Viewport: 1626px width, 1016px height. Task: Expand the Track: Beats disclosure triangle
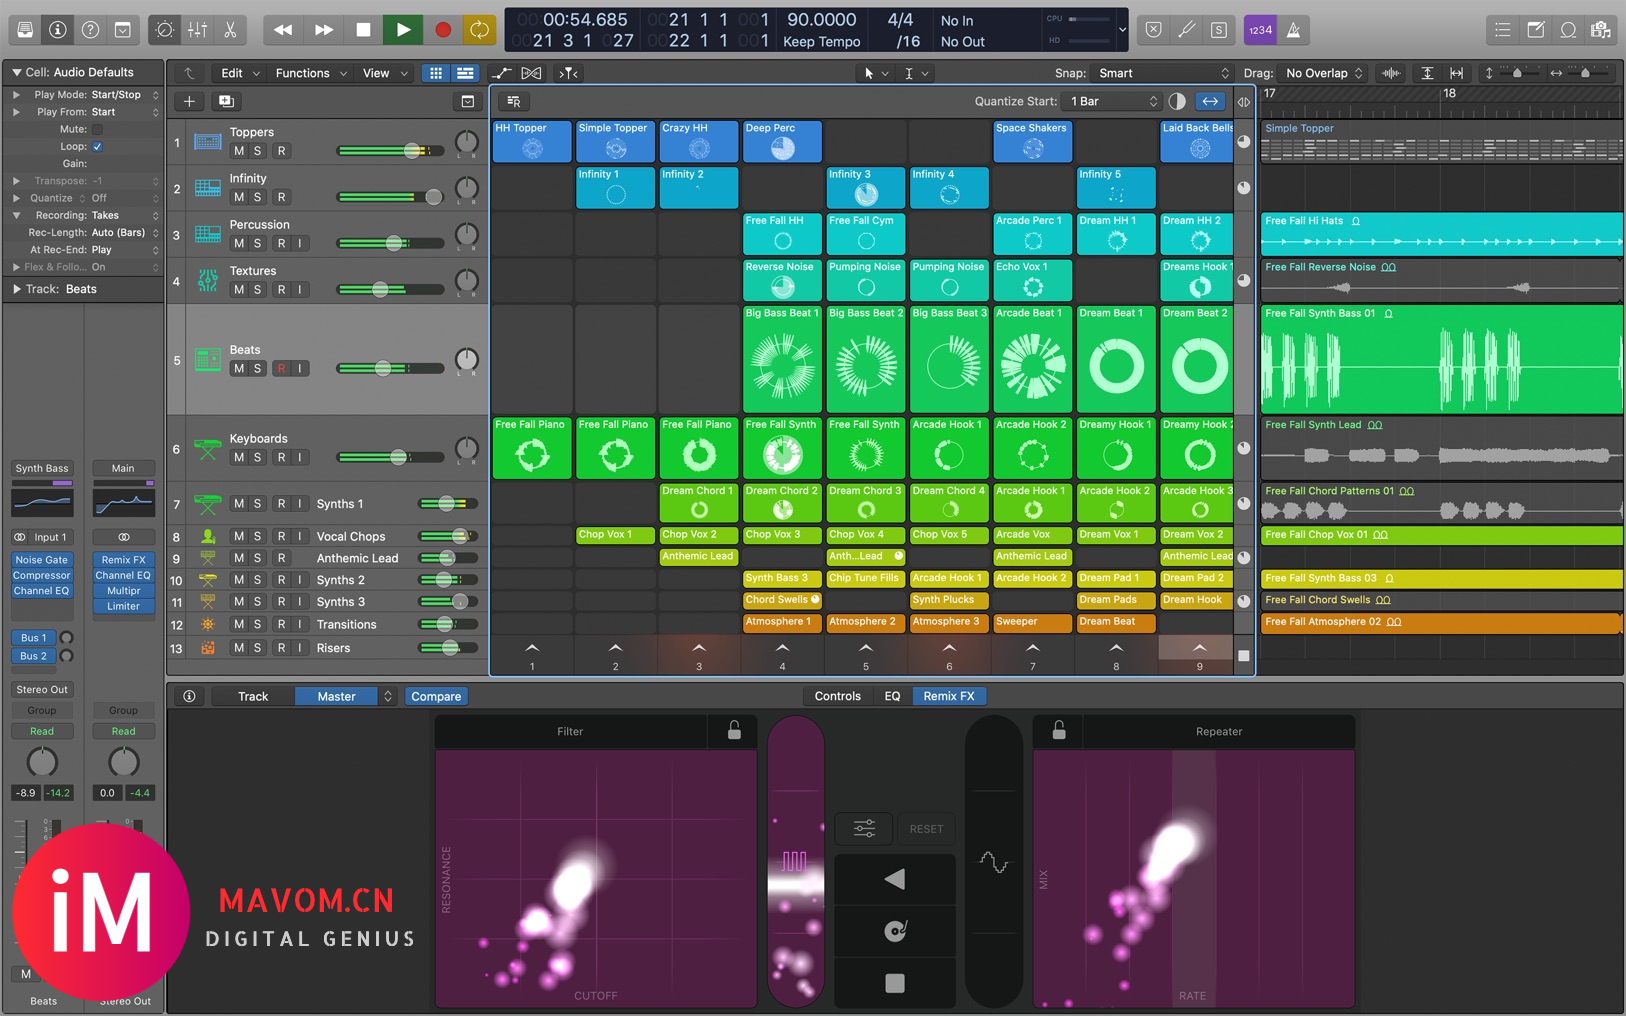click(x=16, y=289)
